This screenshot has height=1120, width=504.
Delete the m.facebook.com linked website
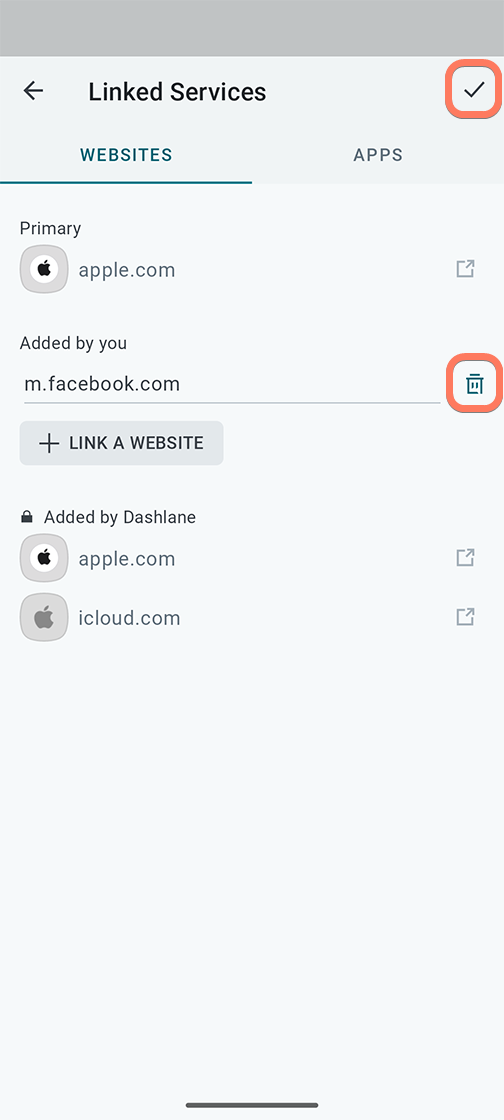pos(475,384)
